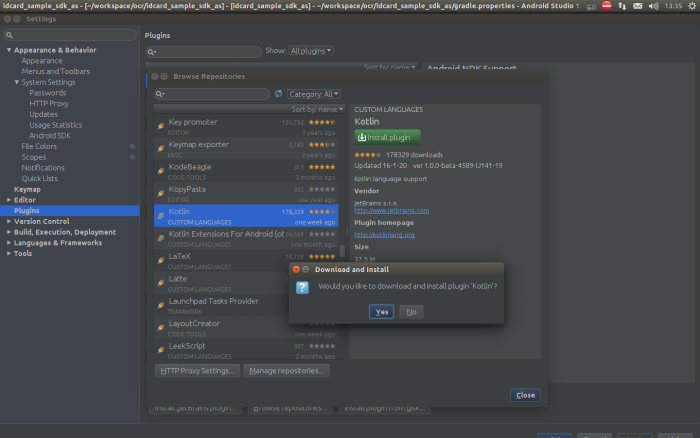Click the LaTeX plug icon
The image size is (700, 438).
(161, 260)
